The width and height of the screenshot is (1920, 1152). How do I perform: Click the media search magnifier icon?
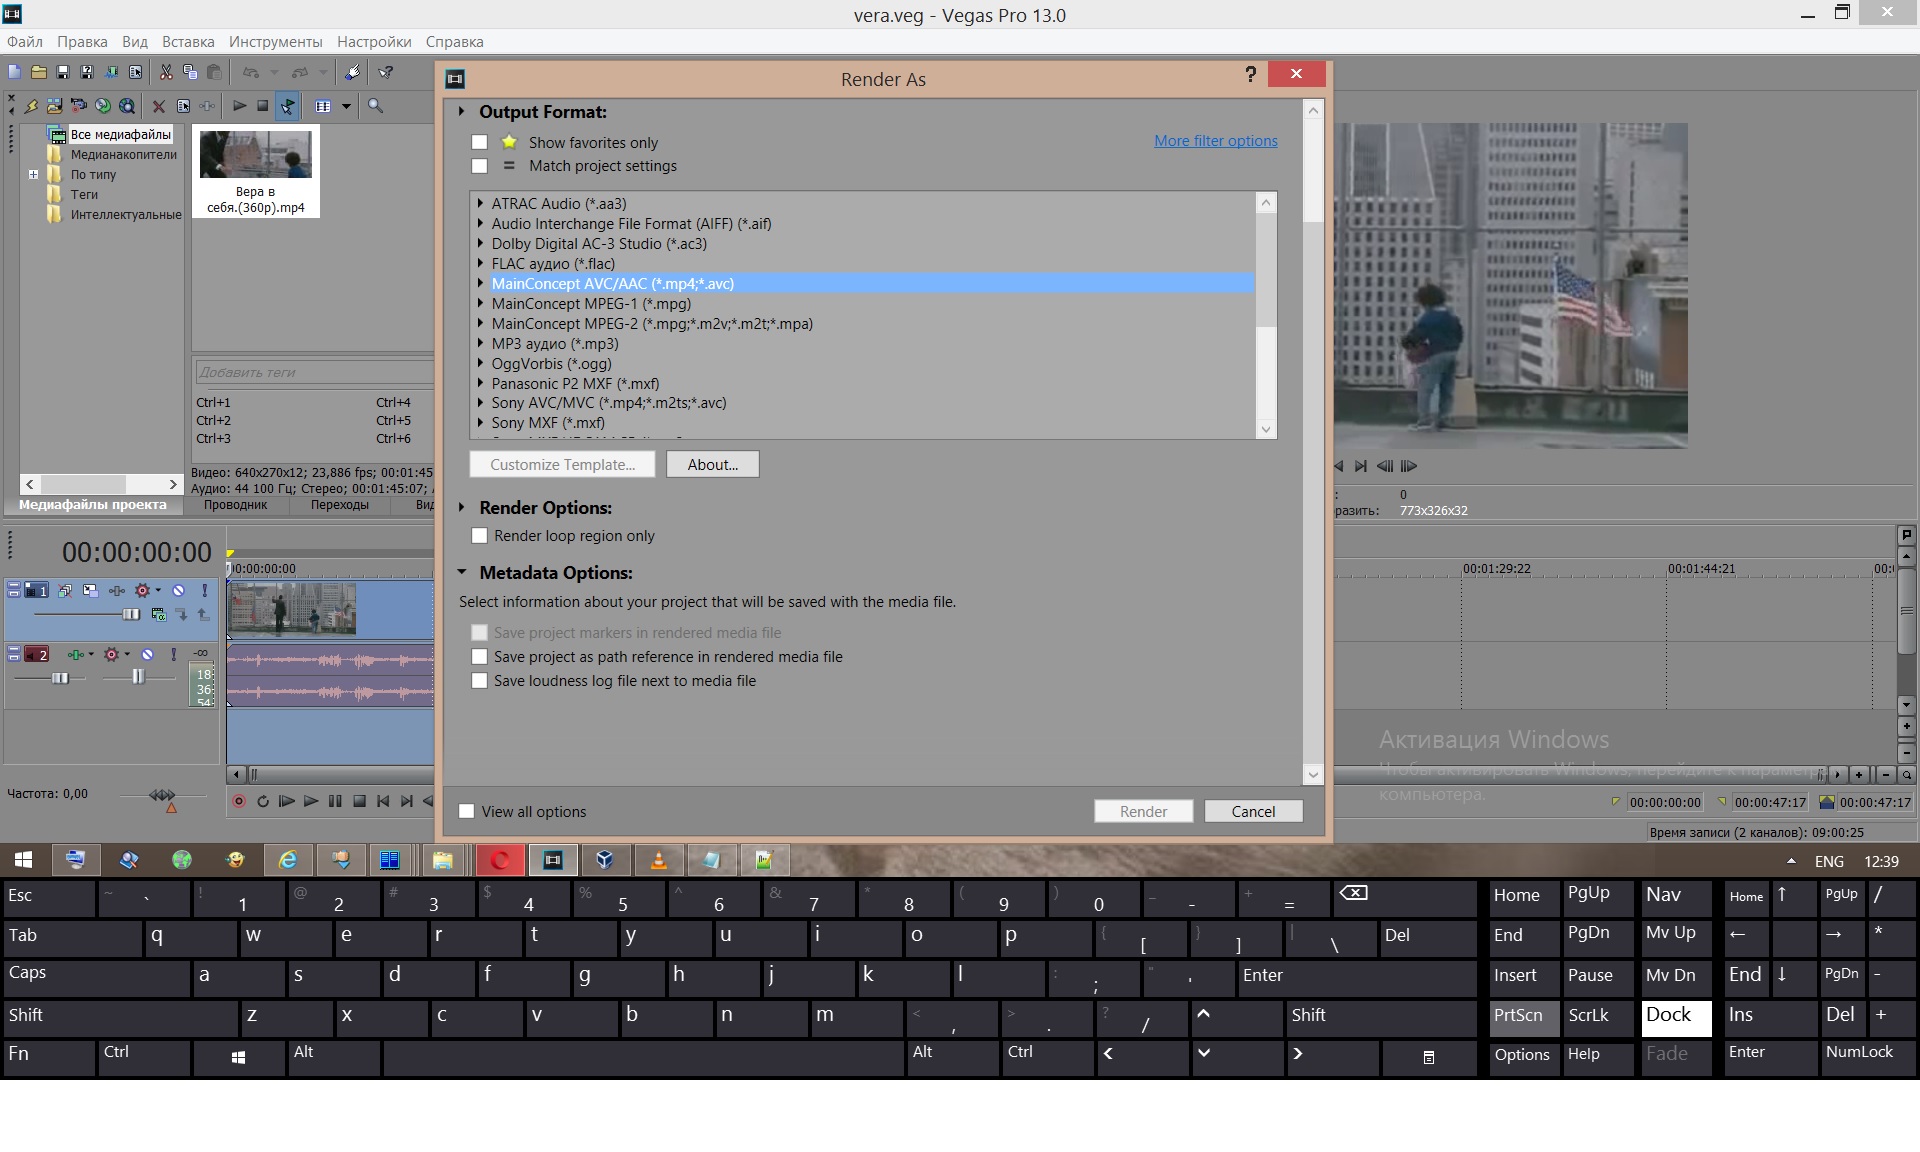click(376, 106)
